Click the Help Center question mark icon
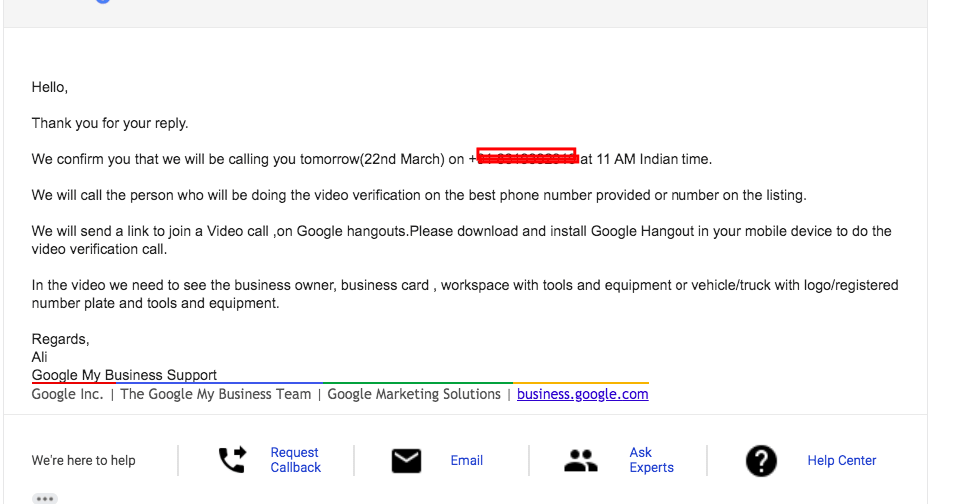The image size is (975, 504). (x=761, y=461)
